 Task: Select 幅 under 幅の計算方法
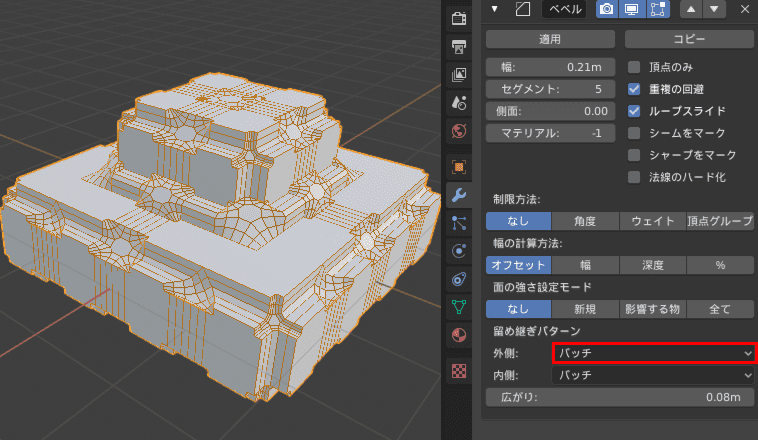585,265
